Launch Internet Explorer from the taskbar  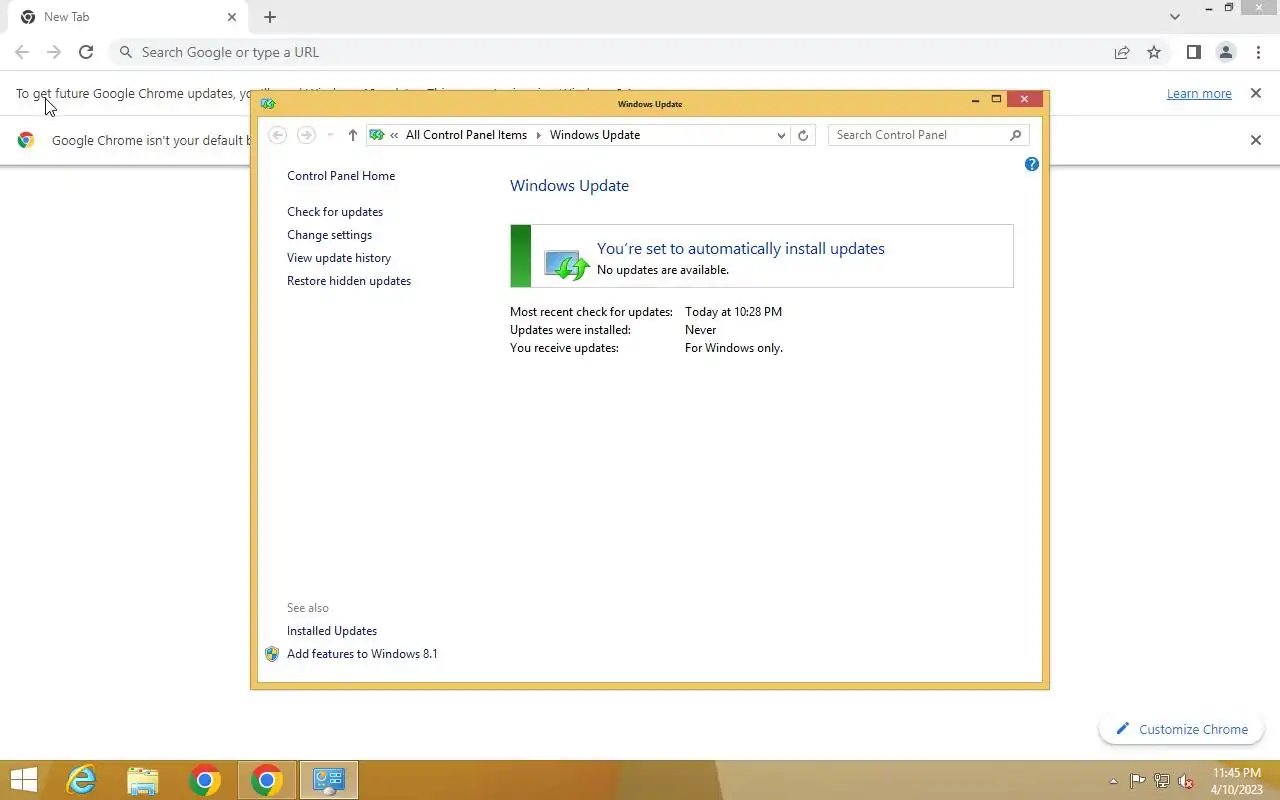[81, 780]
